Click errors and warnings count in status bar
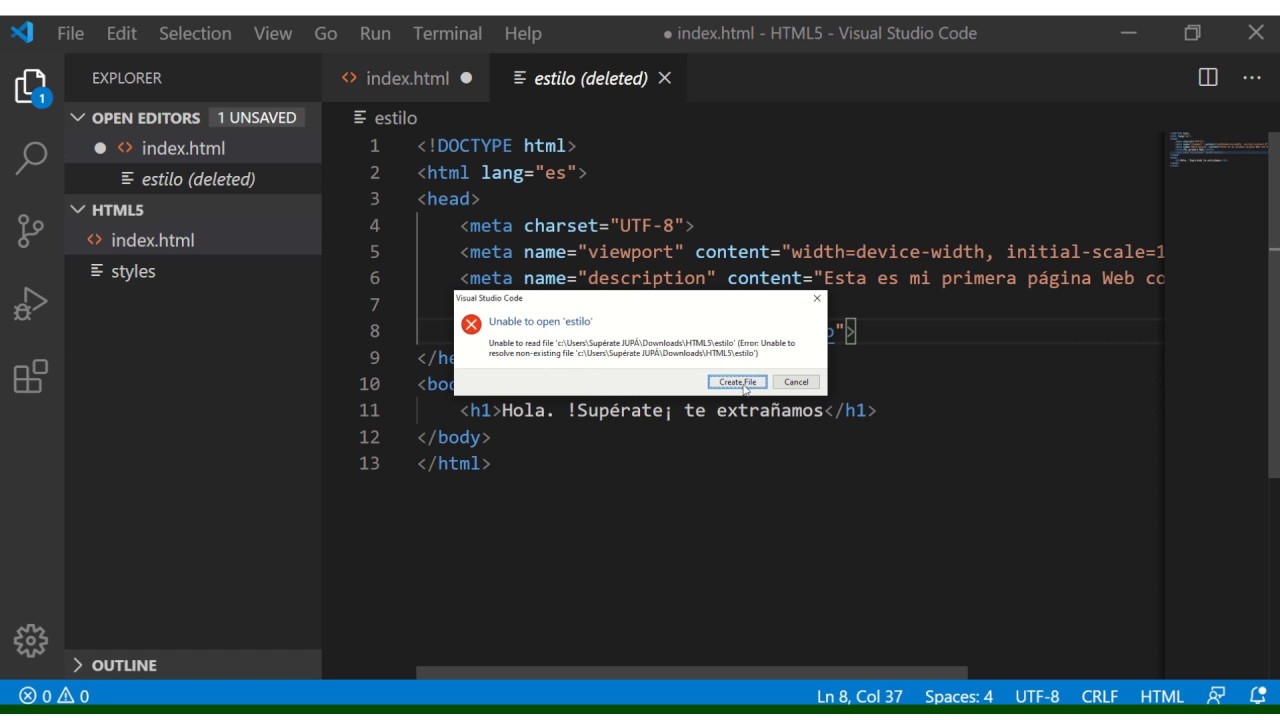The image size is (1280, 720). 54,696
